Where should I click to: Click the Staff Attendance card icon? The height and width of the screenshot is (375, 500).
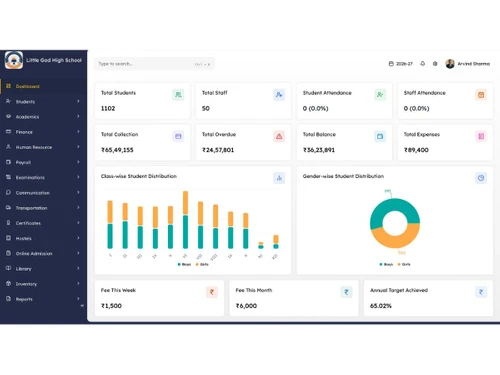point(481,95)
